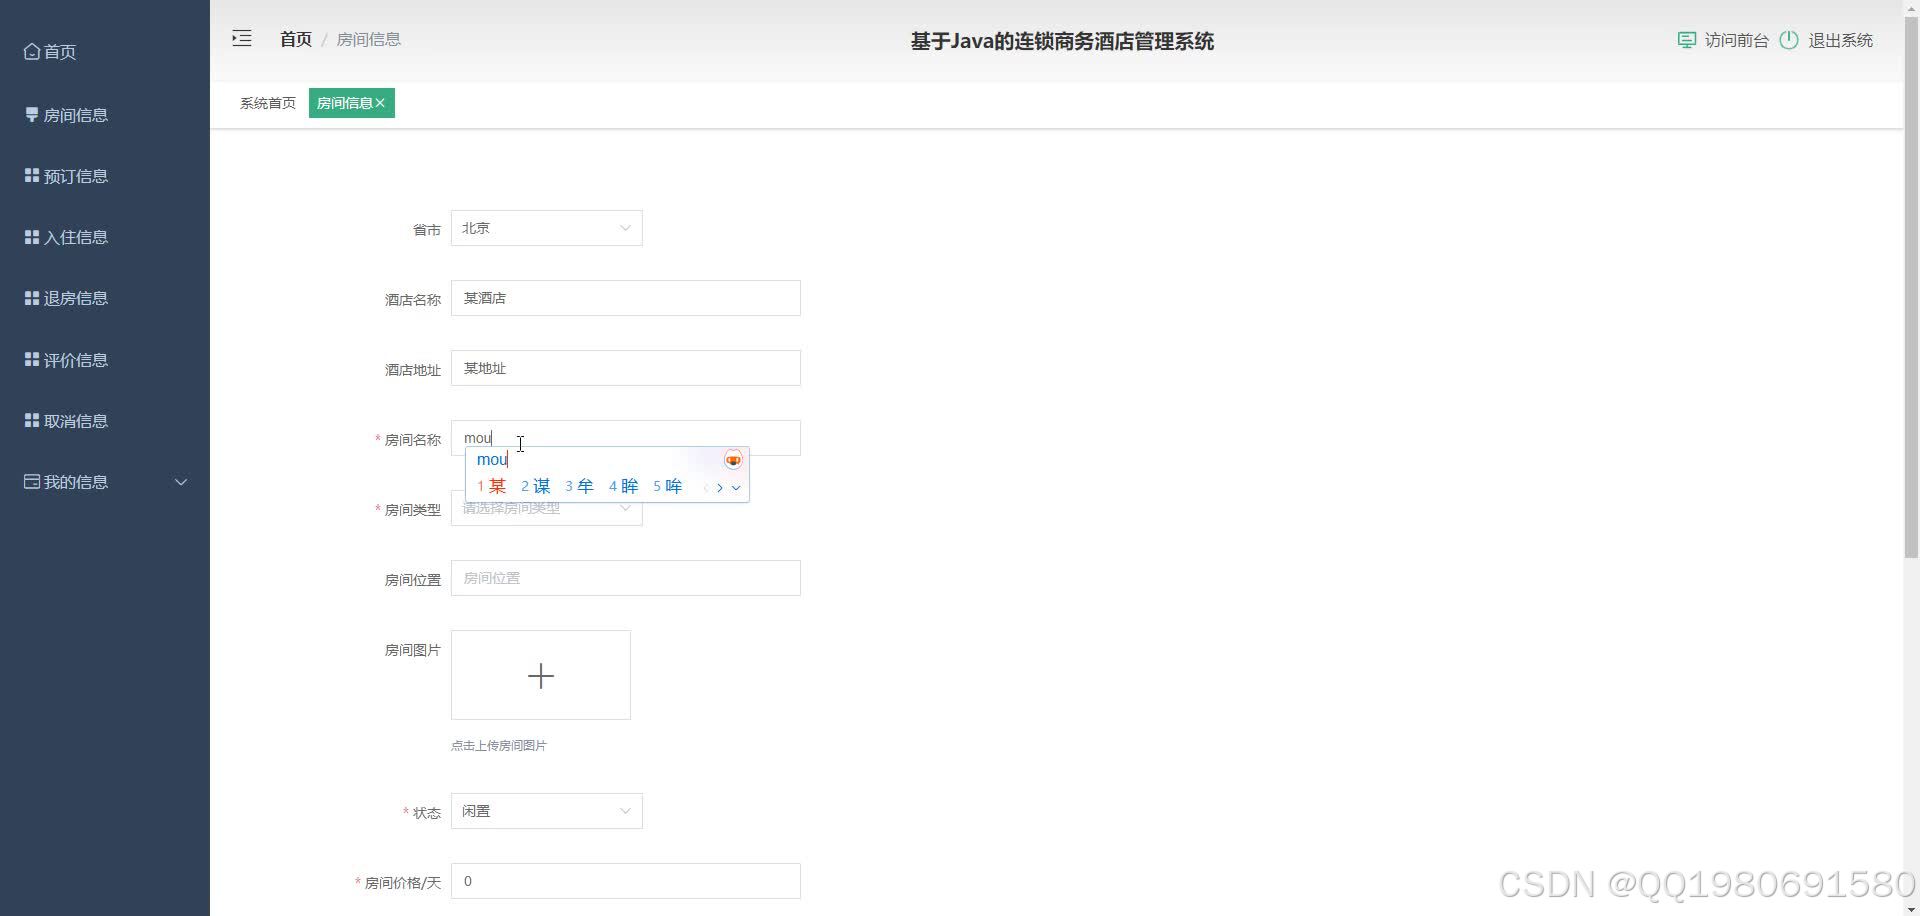The width and height of the screenshot is (1920, 916).
Task: Click the grid icon beside 评价信息
Action: [x=32, y=359]
